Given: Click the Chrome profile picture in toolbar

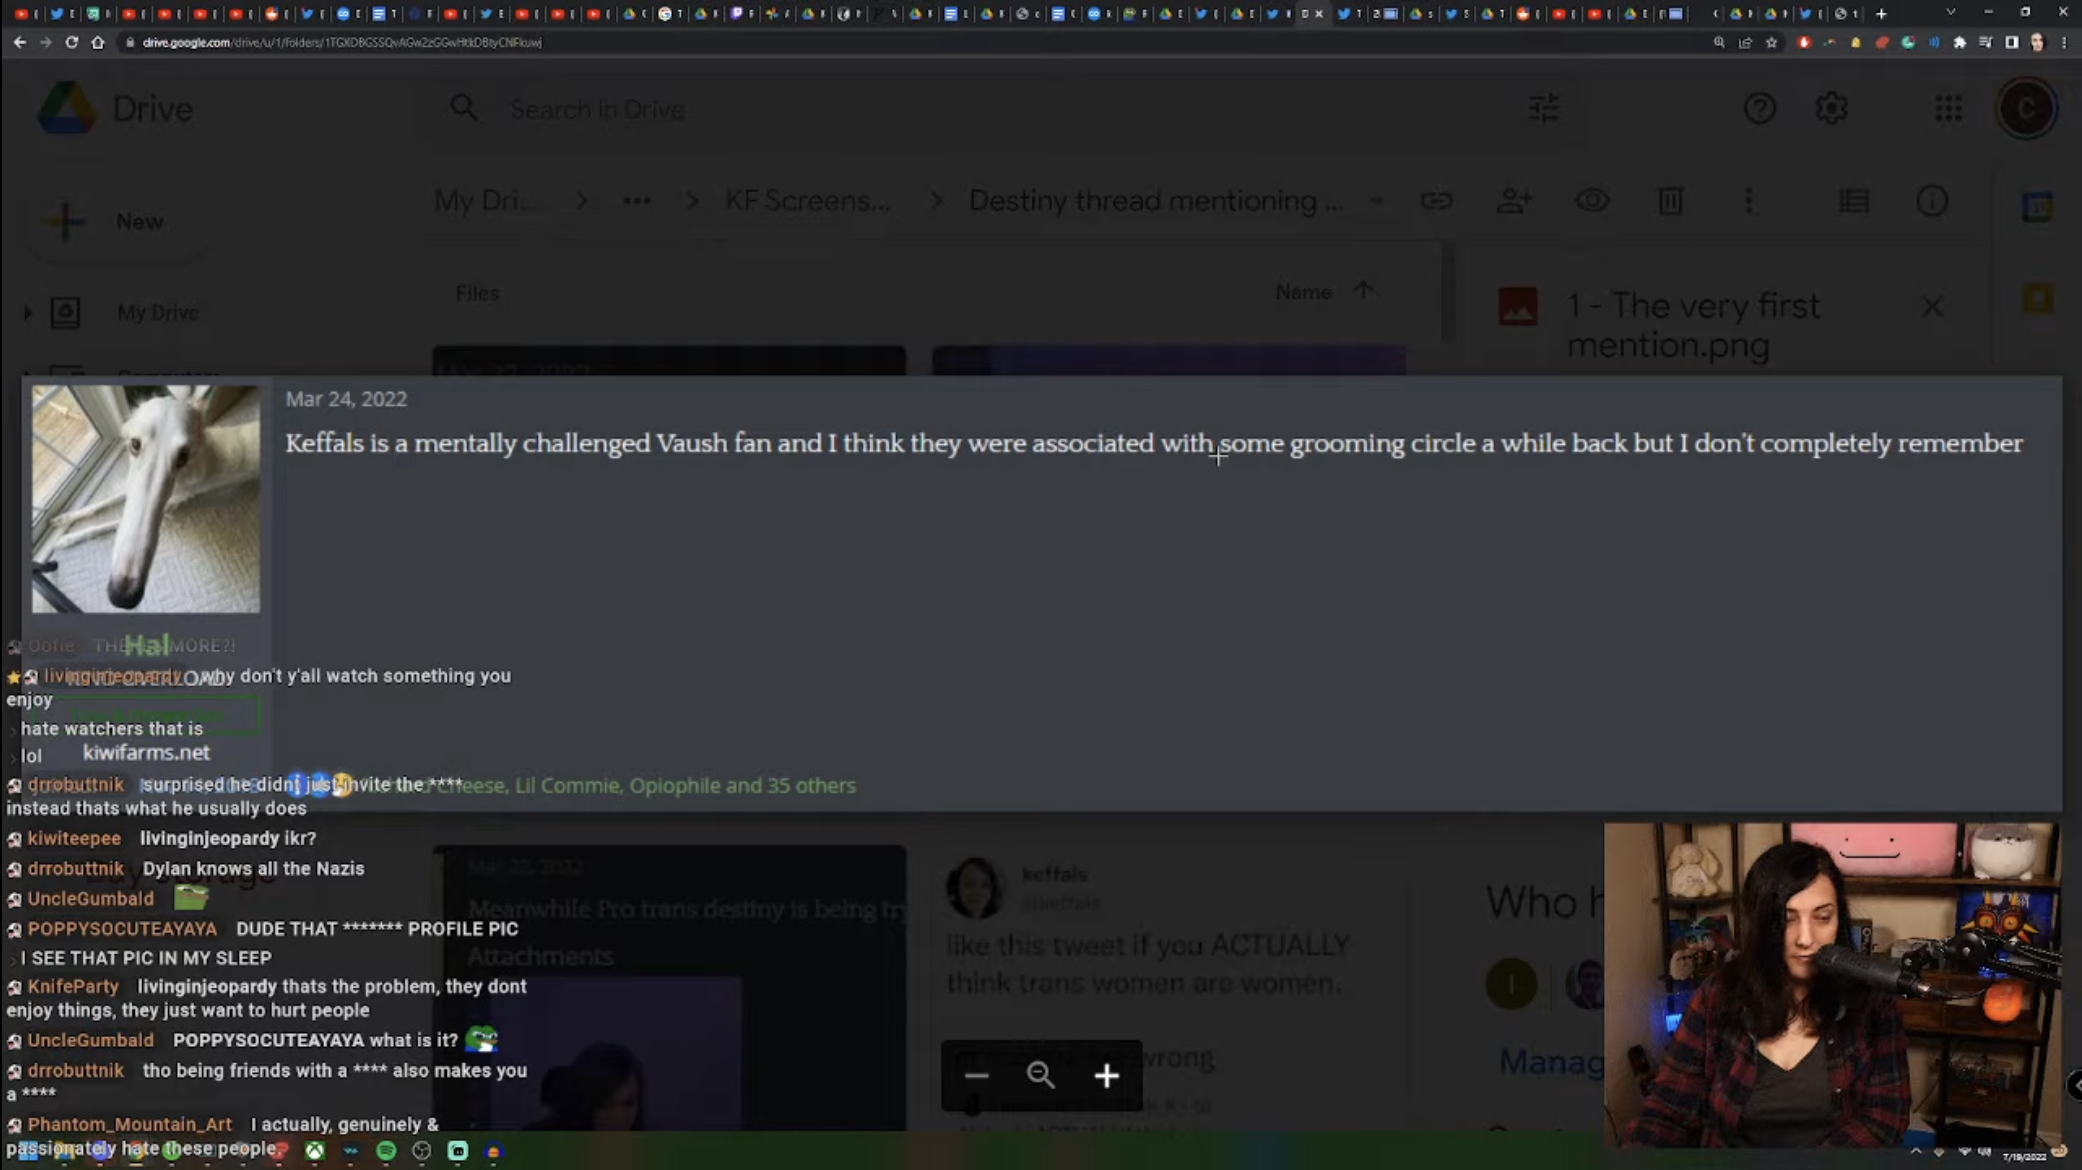Looking at the screenshot, I should (x=2038, y=42).
